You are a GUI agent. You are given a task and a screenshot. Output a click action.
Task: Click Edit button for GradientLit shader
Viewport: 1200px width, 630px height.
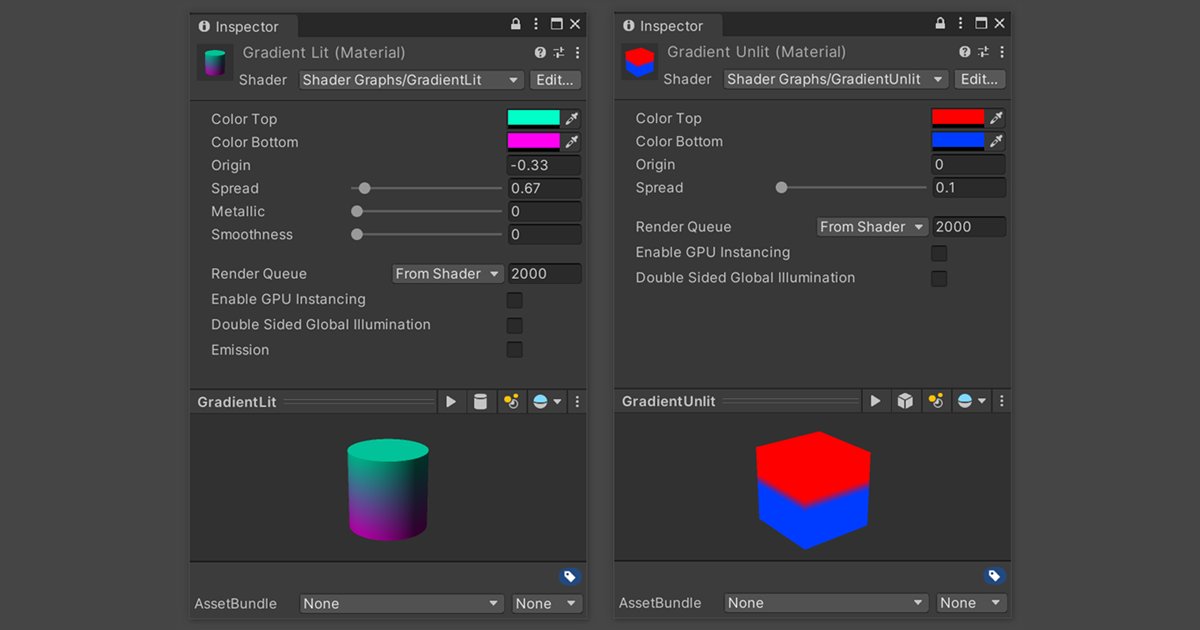[x=555, y=80]
